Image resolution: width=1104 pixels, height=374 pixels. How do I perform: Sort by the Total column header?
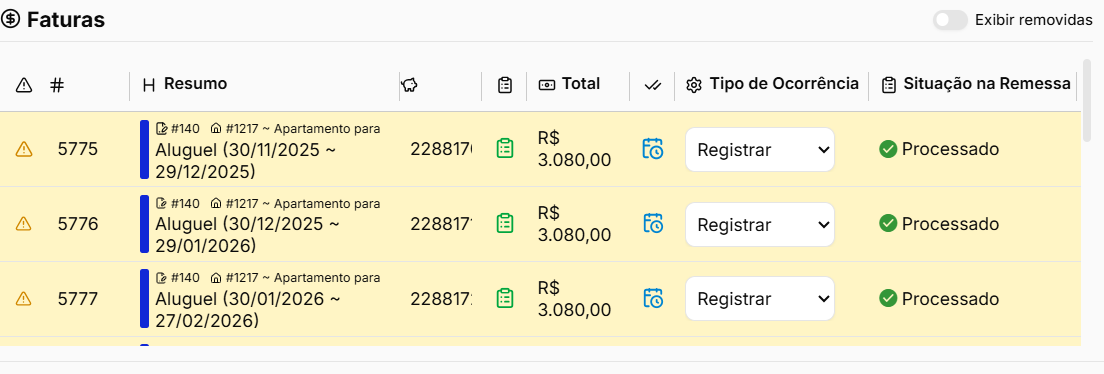point(581,84)
